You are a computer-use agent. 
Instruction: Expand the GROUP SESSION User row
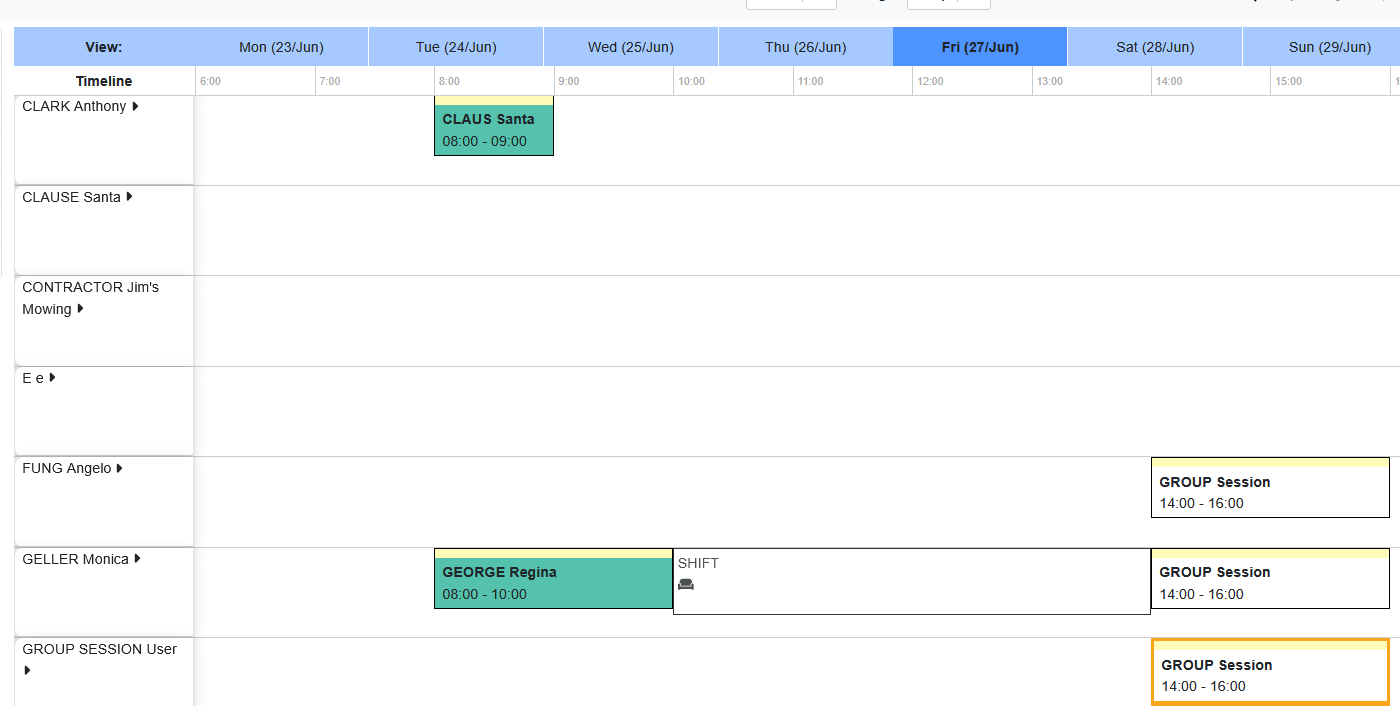click(x=25, y=669)
